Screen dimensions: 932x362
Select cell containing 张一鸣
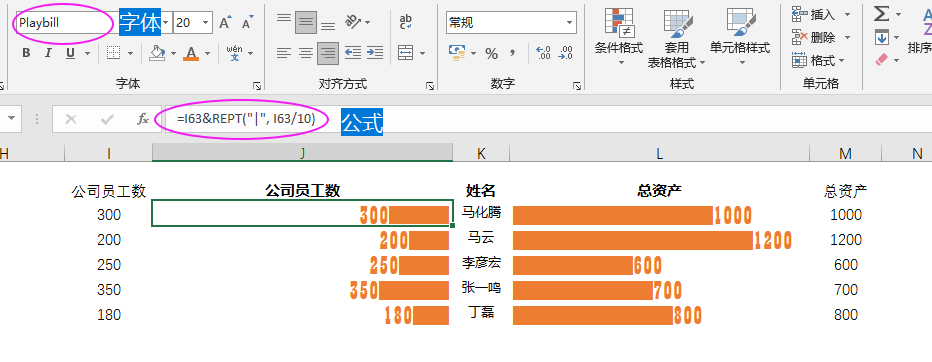pos(481,289)
